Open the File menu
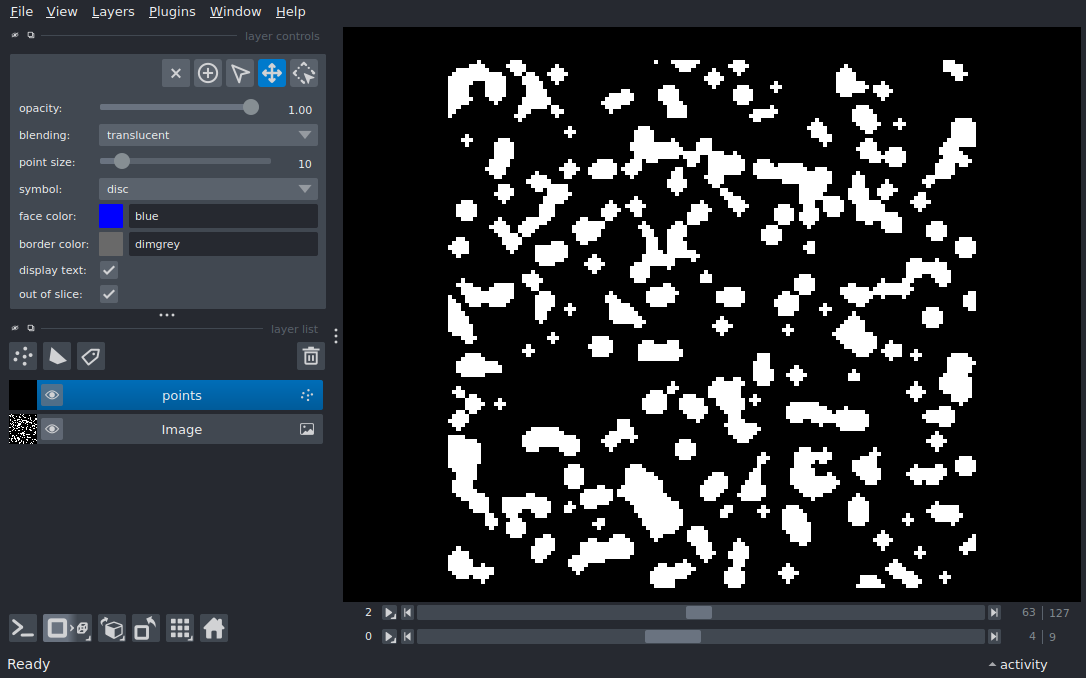 21,12
